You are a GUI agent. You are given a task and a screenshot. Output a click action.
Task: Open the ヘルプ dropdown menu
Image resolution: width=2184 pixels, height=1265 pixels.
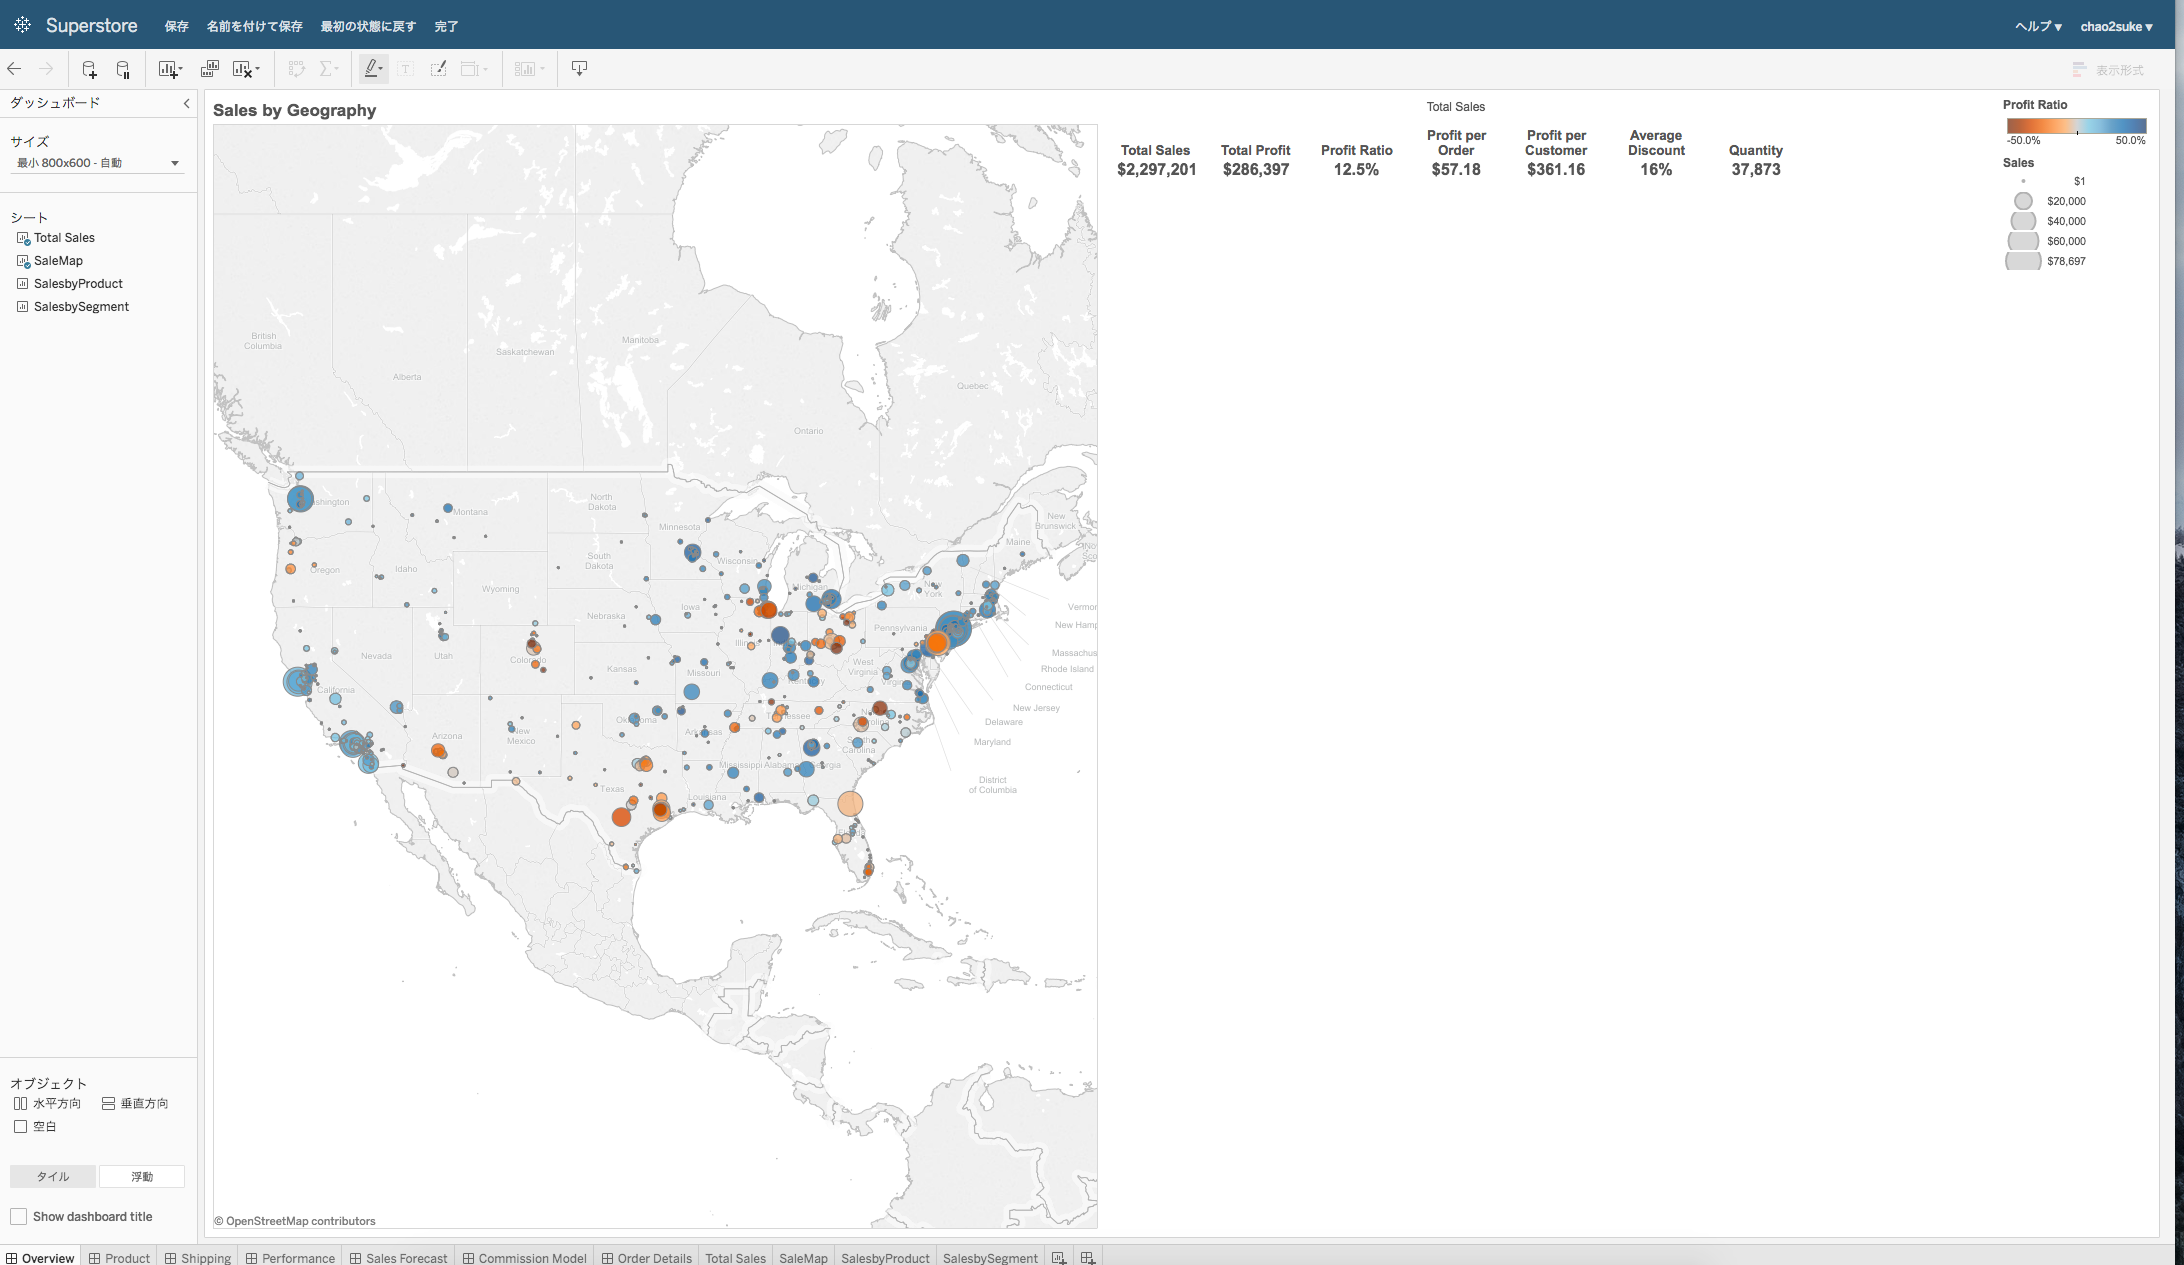click(2037, 26)
